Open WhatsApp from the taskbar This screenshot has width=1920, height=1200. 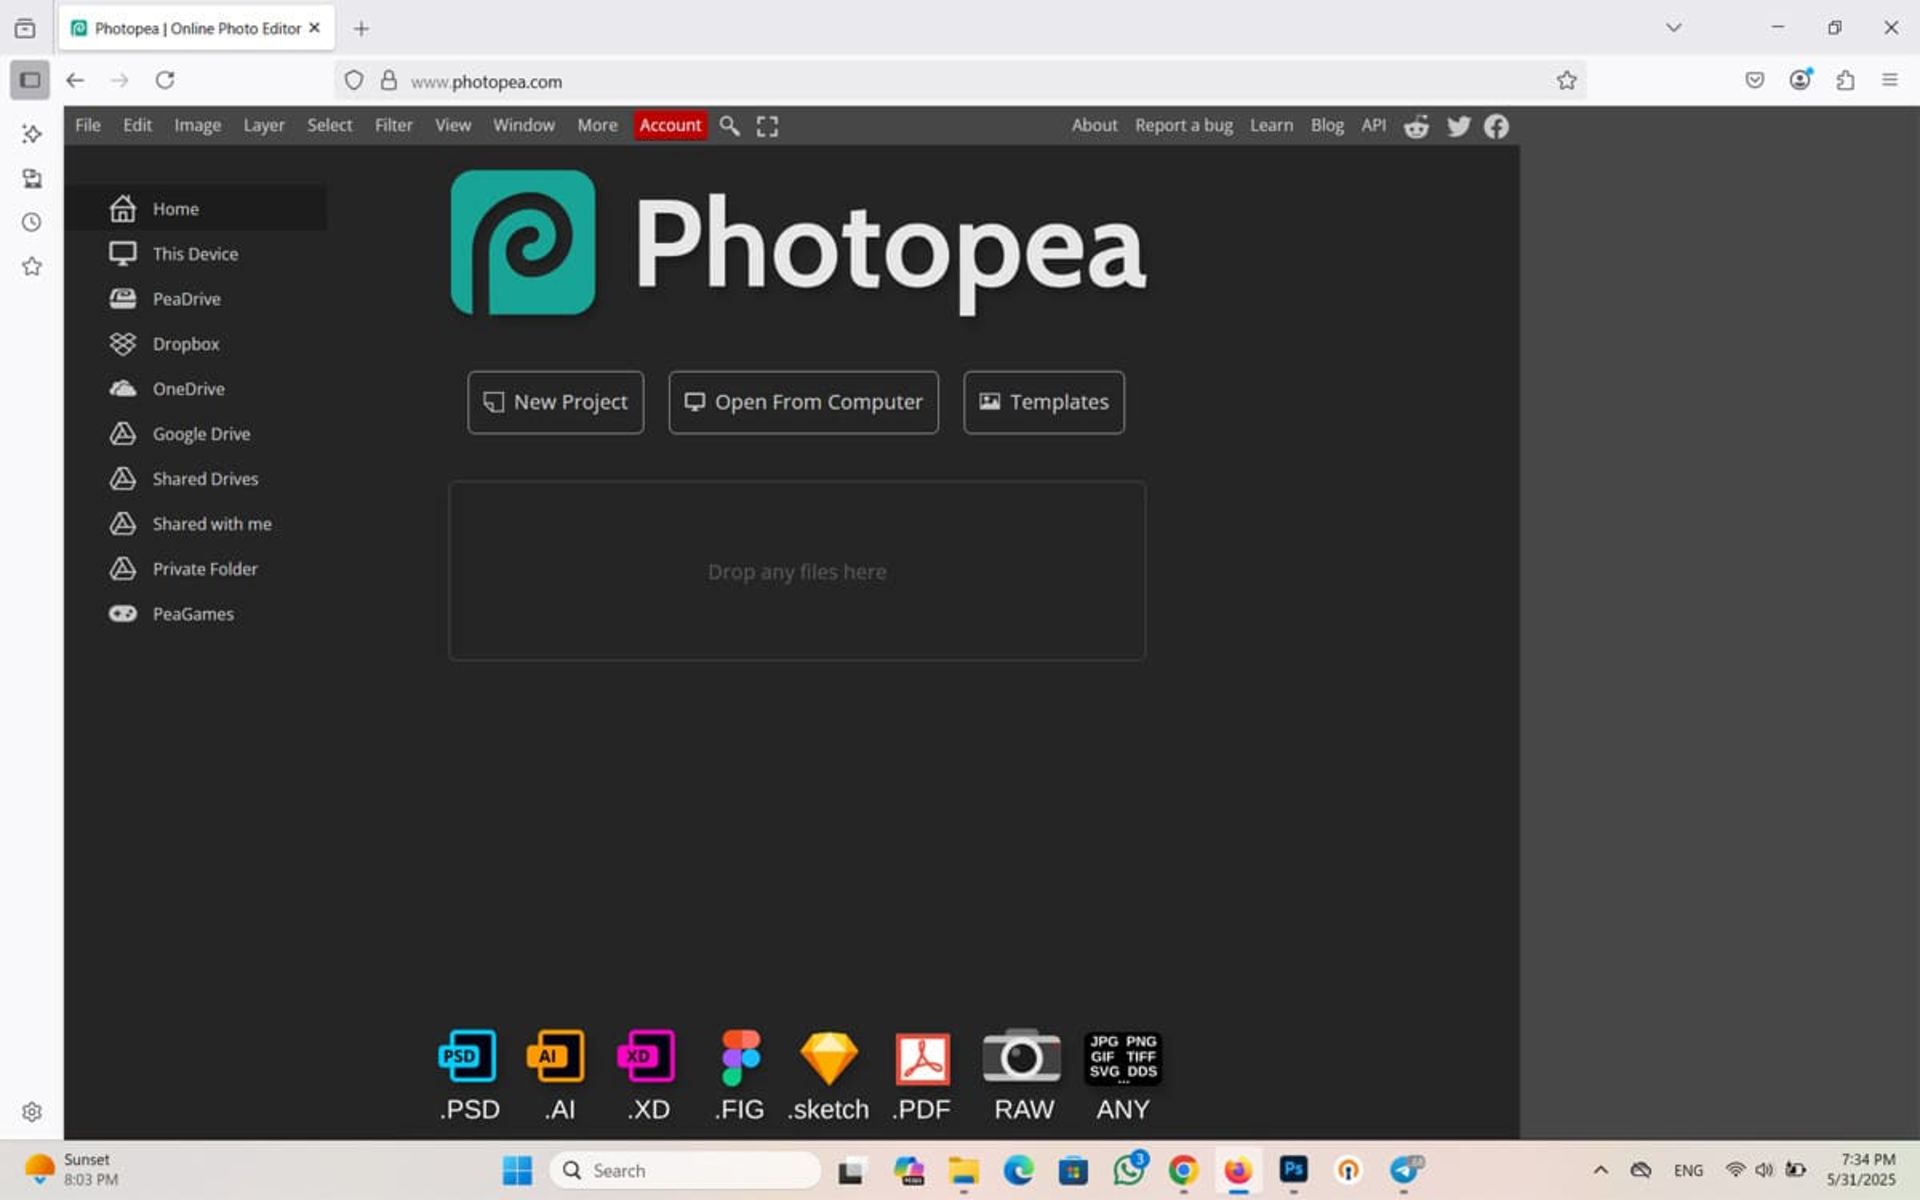pyautogui.click(x=1129, y=1169)
